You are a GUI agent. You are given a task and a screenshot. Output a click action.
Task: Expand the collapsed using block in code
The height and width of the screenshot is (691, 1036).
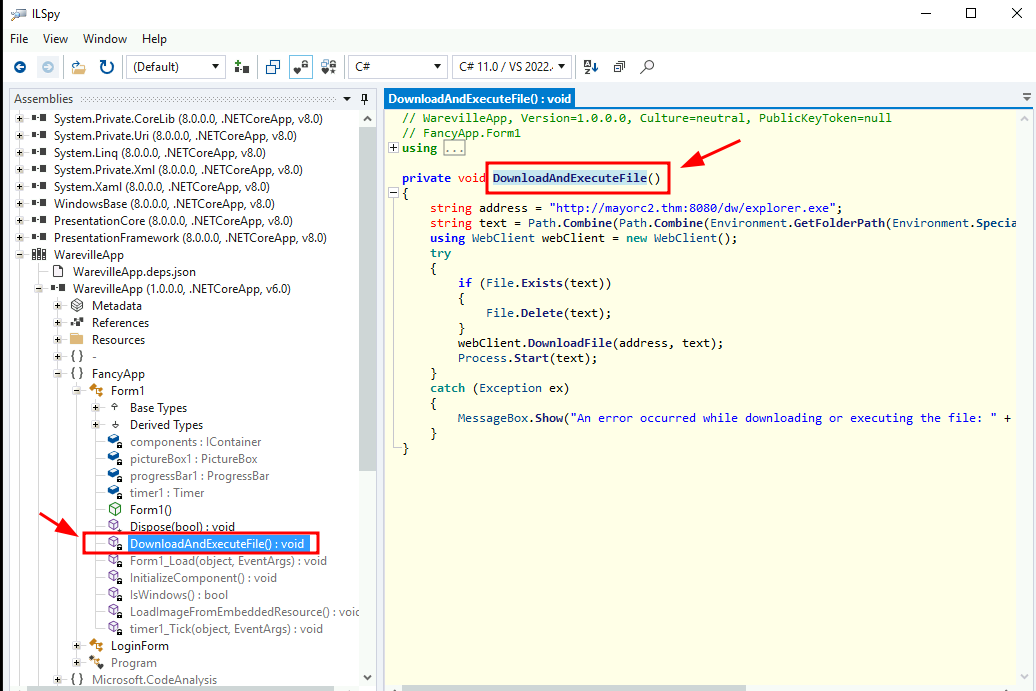click(393, 148)
